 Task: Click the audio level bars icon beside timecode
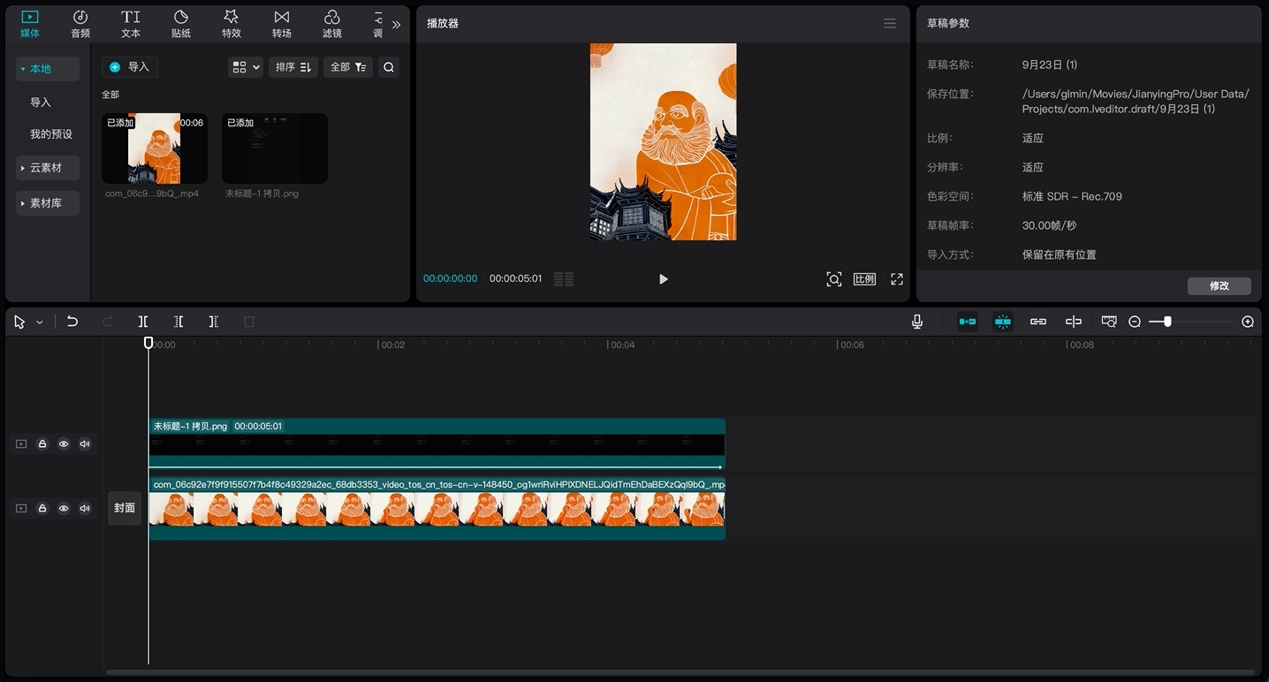(564, 279)
